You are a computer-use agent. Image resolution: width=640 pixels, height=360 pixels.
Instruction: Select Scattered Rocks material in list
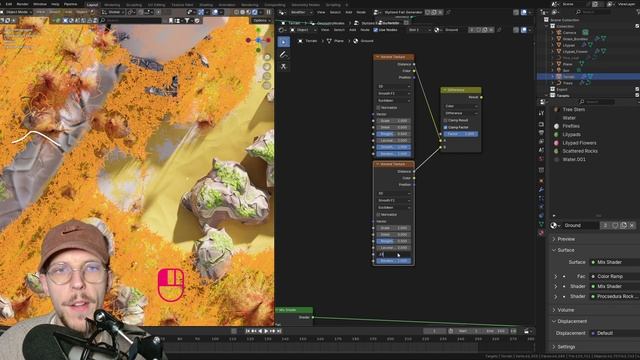pyautogui.click(x=580, y=151)
